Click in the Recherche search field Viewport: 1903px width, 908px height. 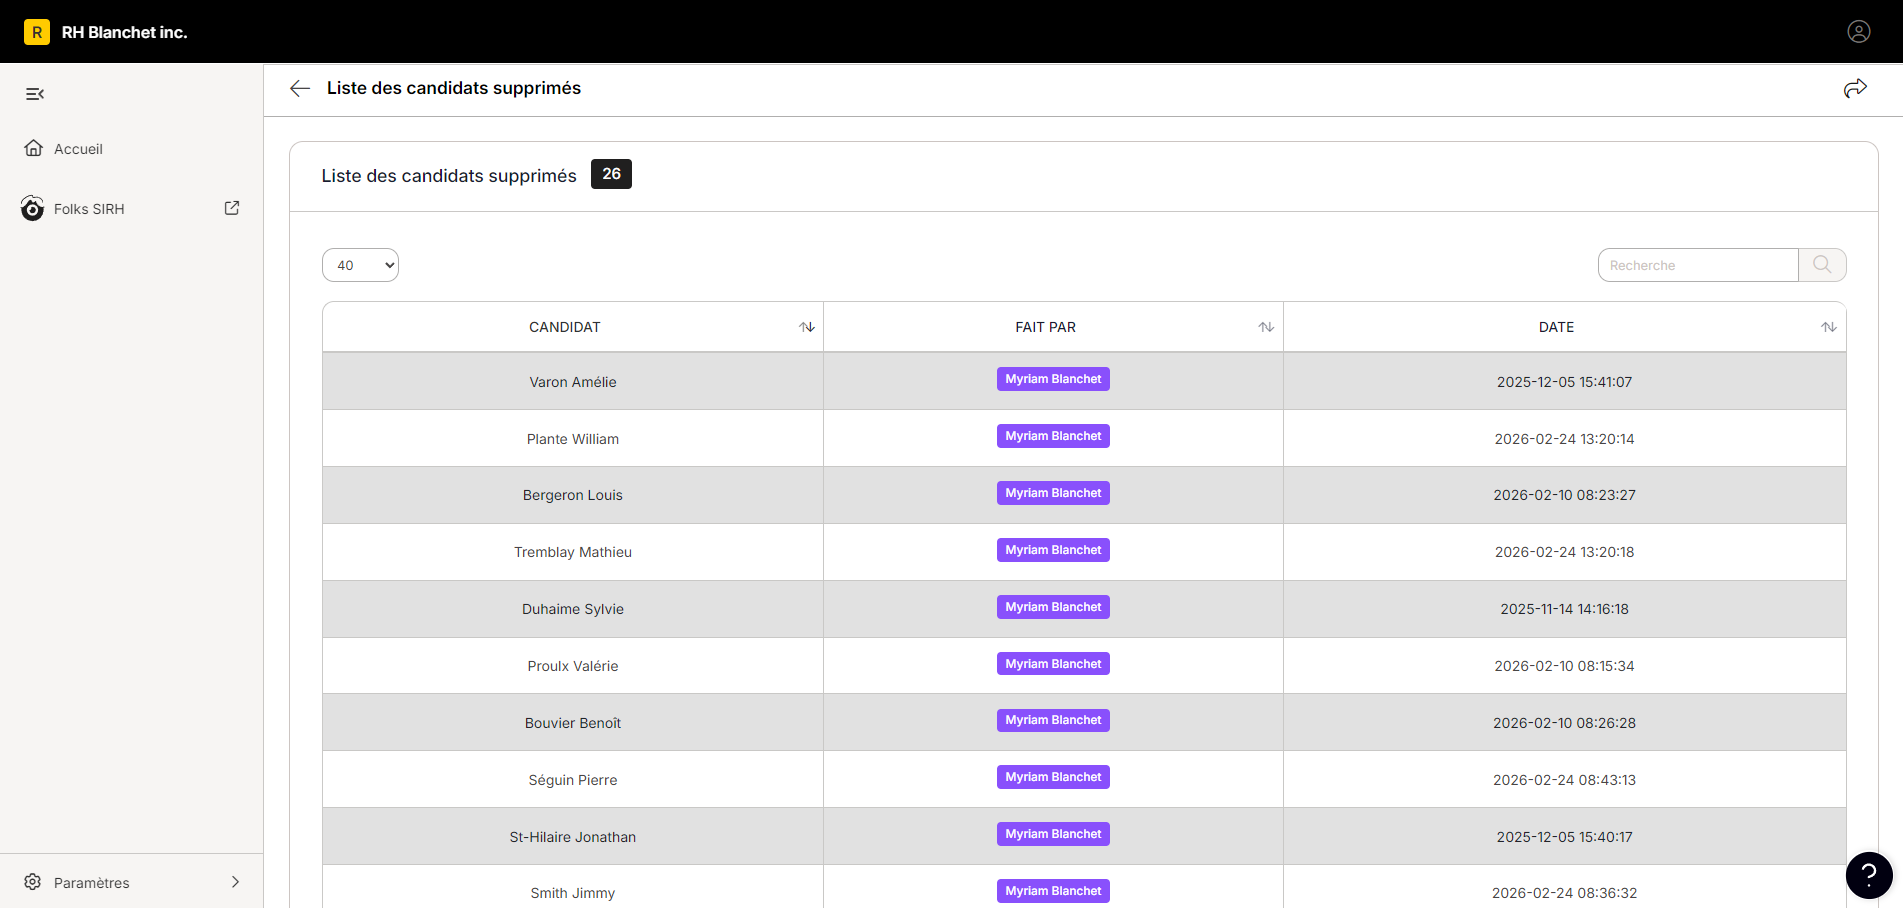click(x=1698, y=265)
